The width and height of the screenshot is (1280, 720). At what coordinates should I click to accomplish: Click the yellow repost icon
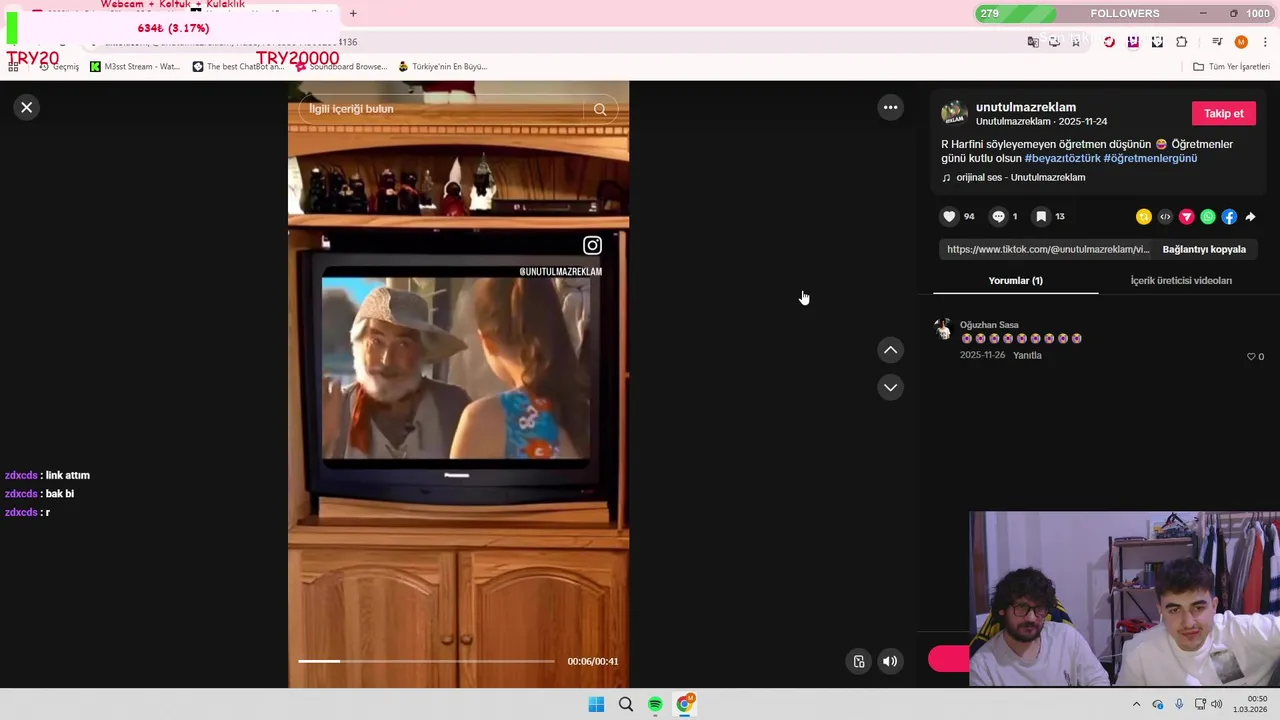pyautogui.click(x=1144, y=217)
